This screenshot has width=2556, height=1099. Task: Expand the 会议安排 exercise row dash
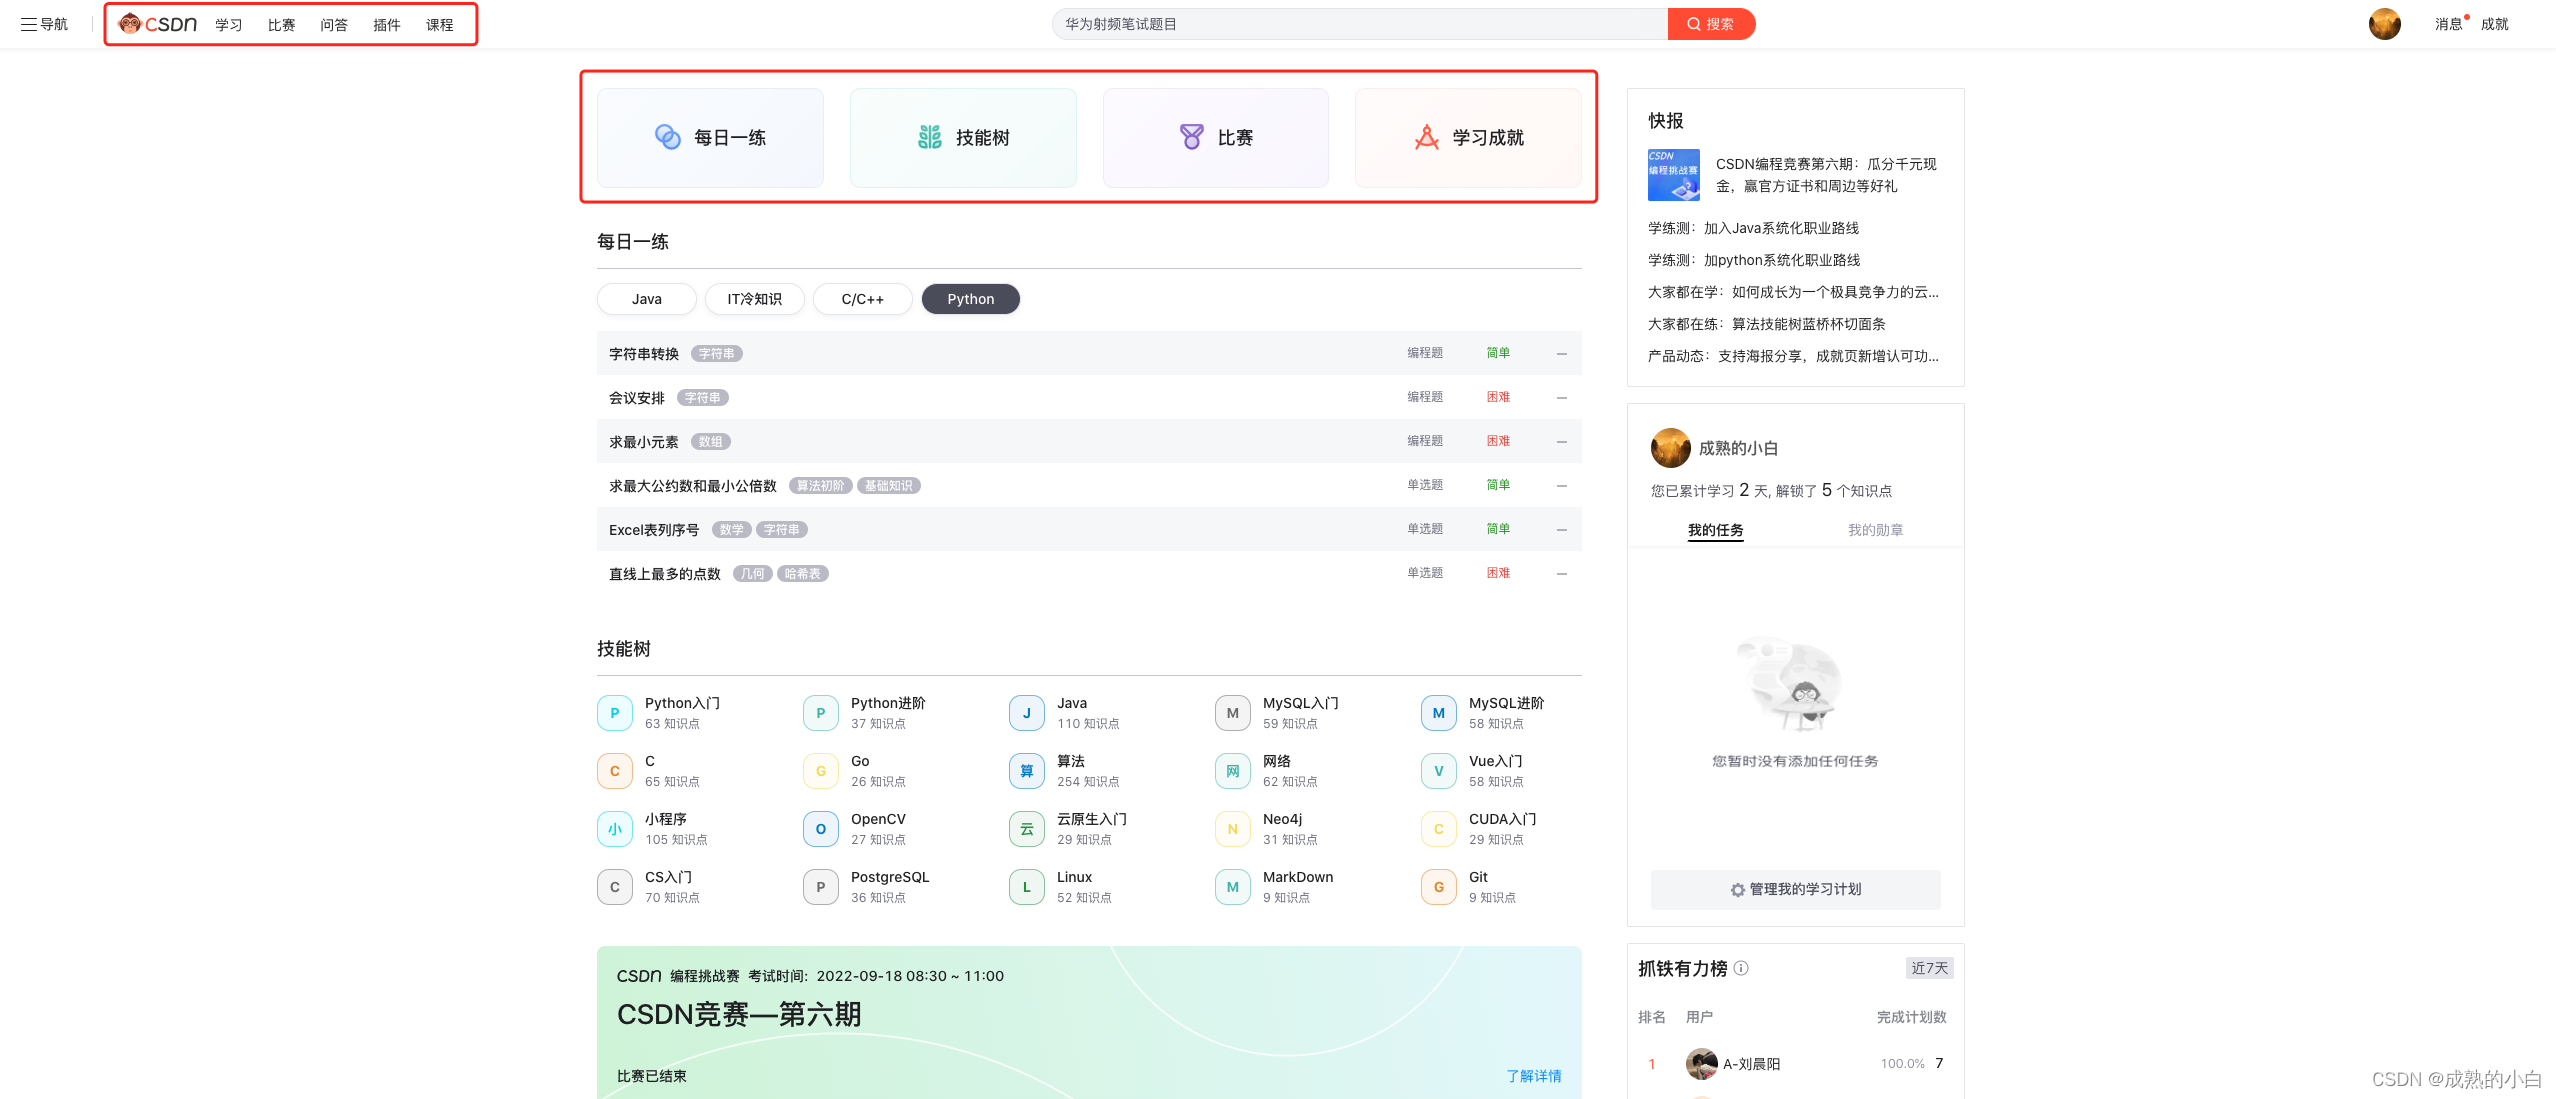click(x=1561, y=398)
